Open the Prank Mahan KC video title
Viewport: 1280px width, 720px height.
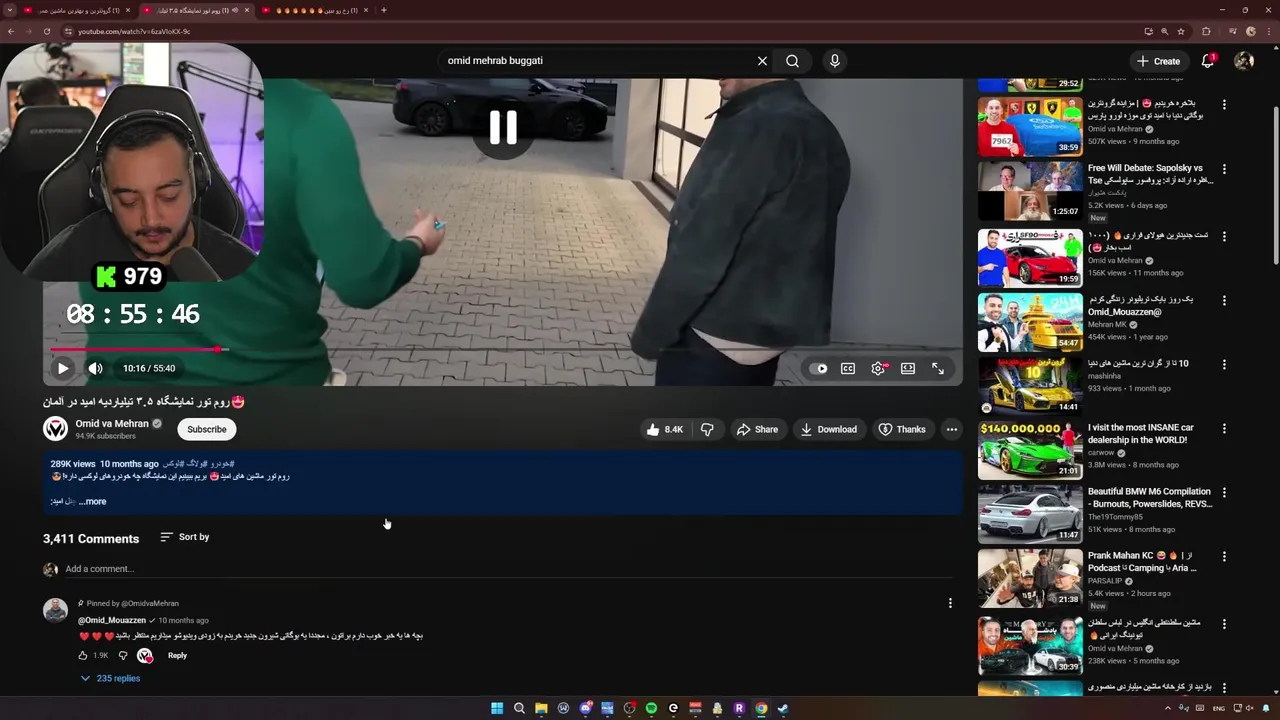click(x=1142, y=561)
